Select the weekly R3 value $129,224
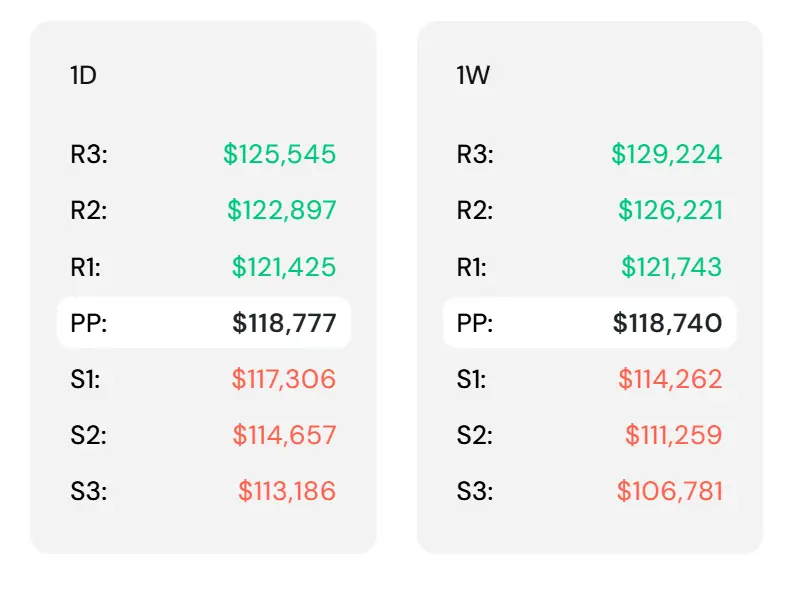 pyautogui.click(x=667, y=154)
